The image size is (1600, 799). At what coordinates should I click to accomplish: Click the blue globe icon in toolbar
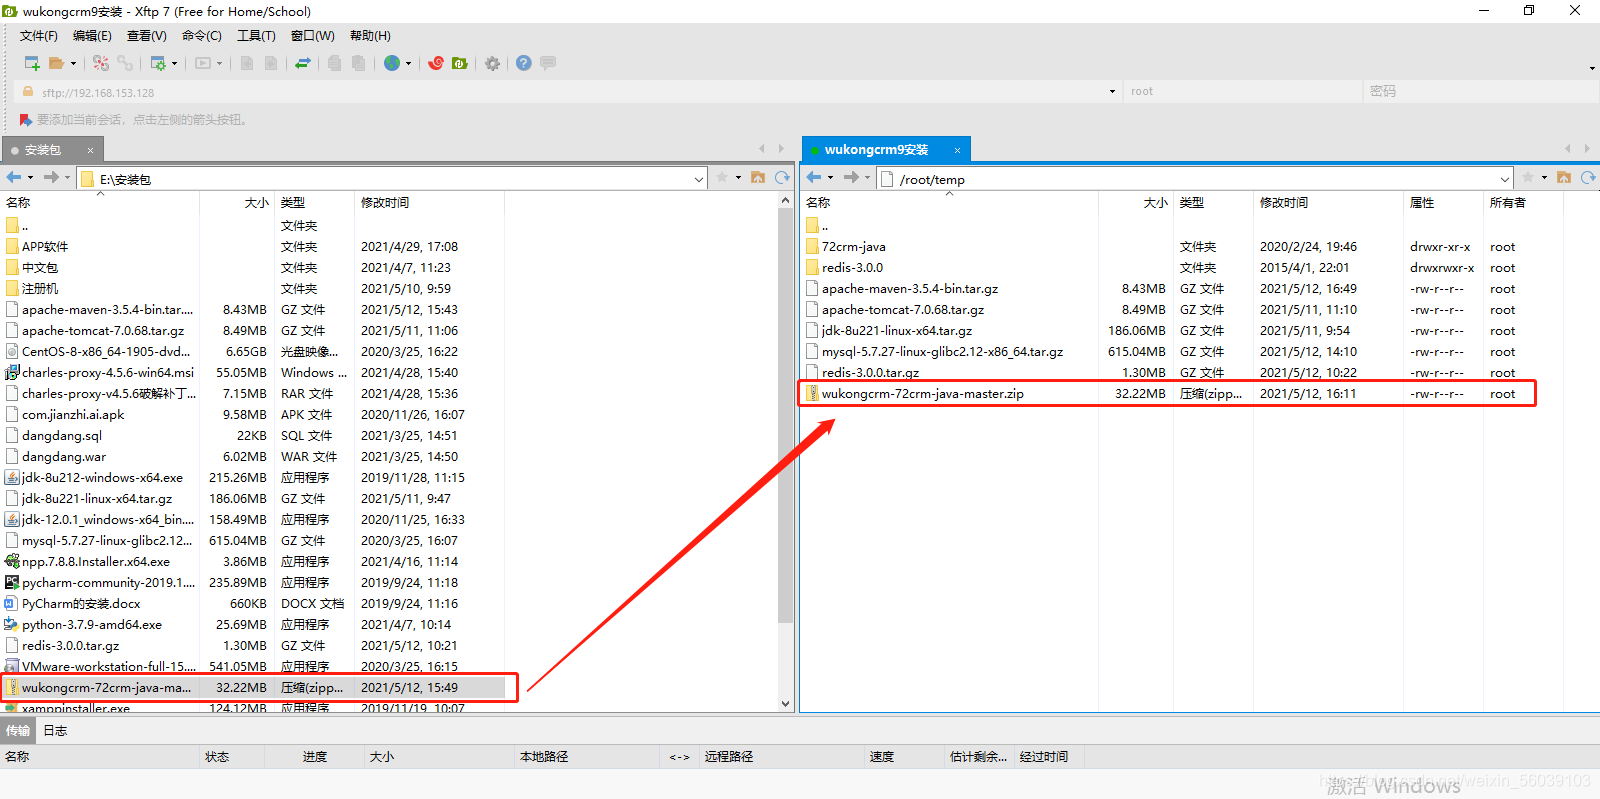[392, 63]
